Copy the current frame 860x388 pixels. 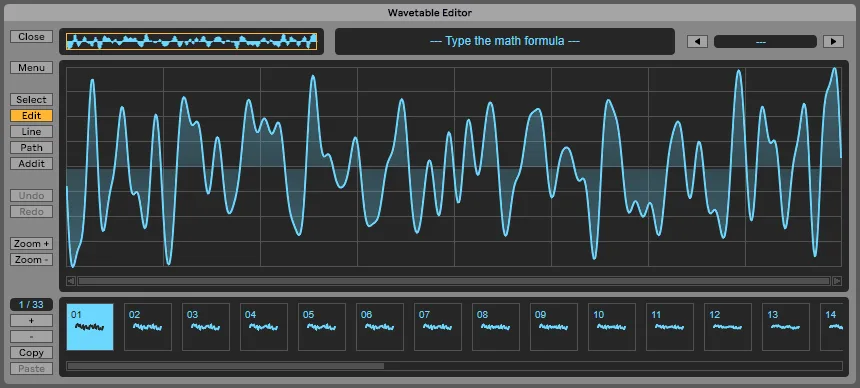click(31, 353)
